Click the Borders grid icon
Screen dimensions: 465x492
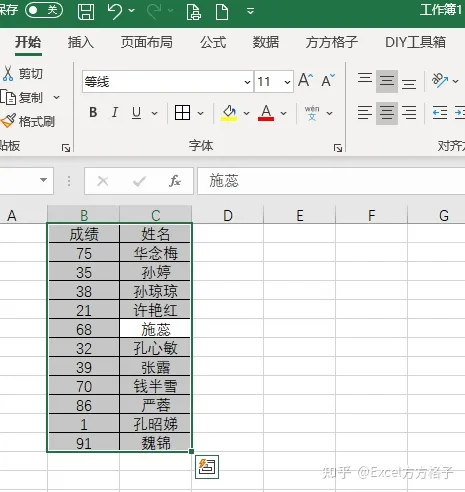(x=182, y=113)
